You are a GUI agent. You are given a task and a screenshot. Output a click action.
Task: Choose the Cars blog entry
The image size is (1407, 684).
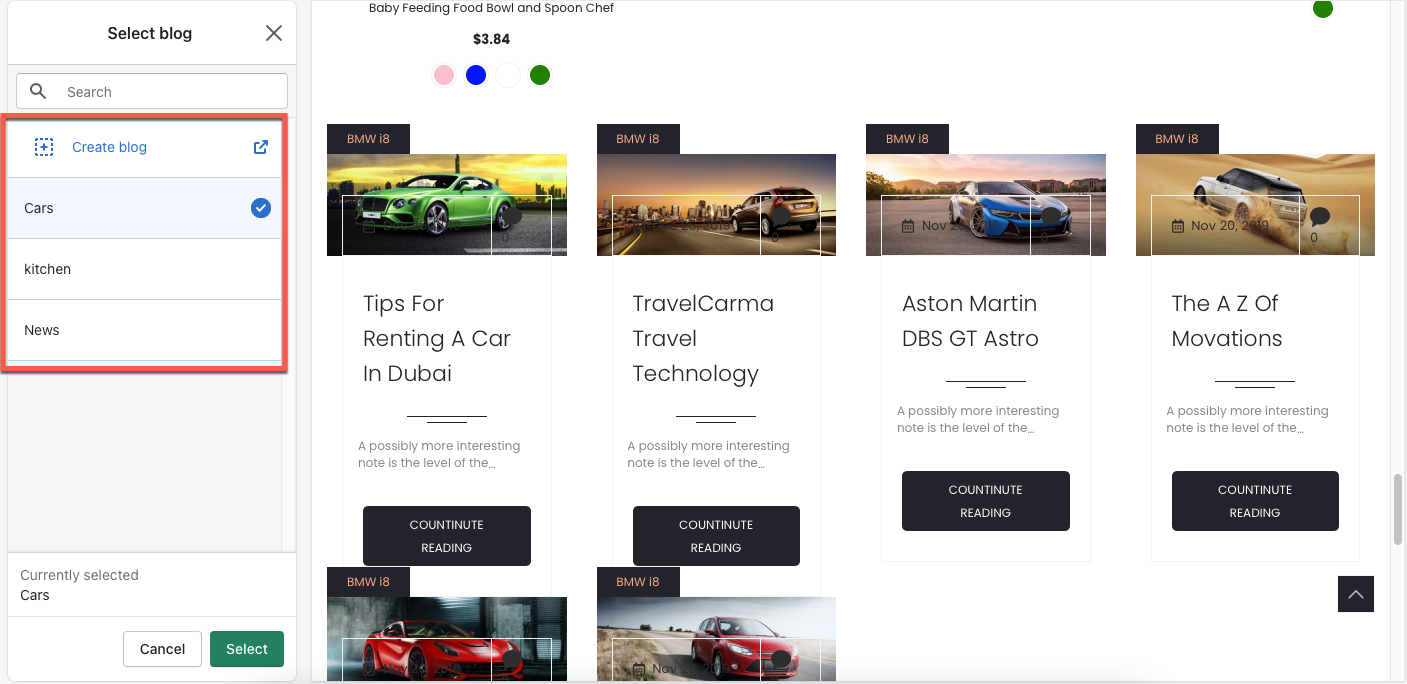(x=144, y=208)
